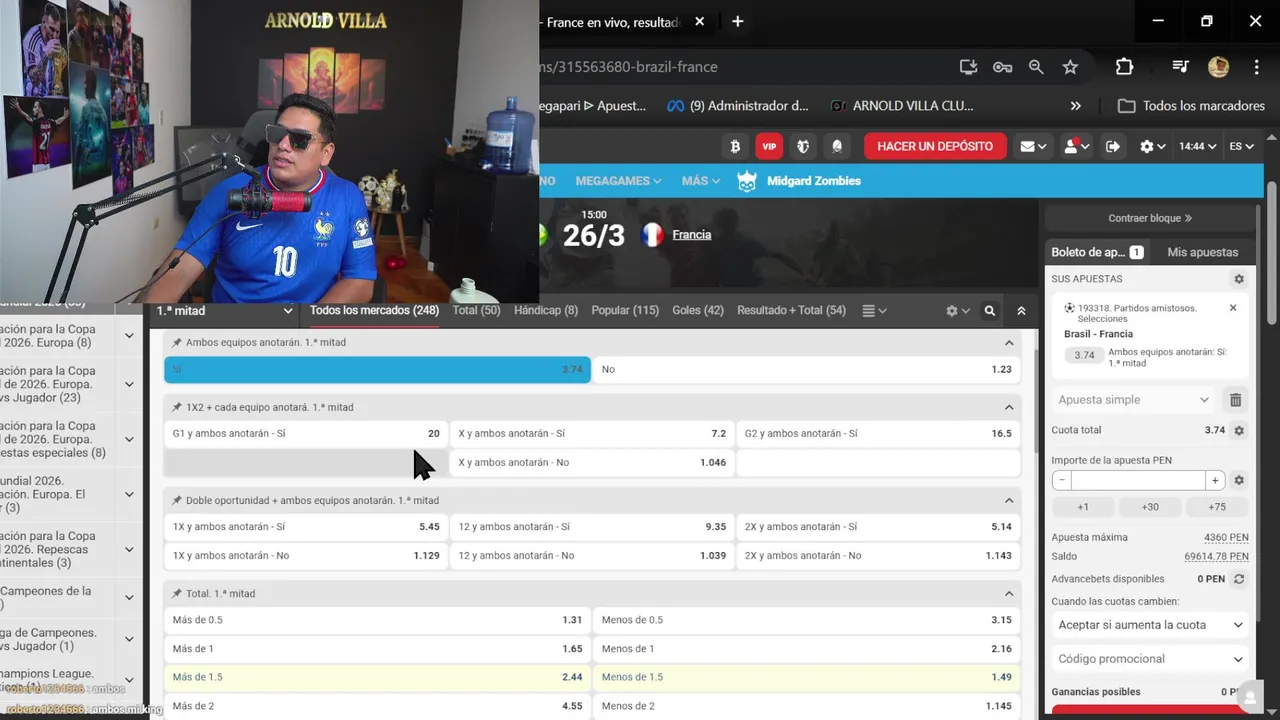Collapse the Doble oportunidad market
Image resolution: width=1280 pixels, height=720 pixels.
tap(1009, 501)
